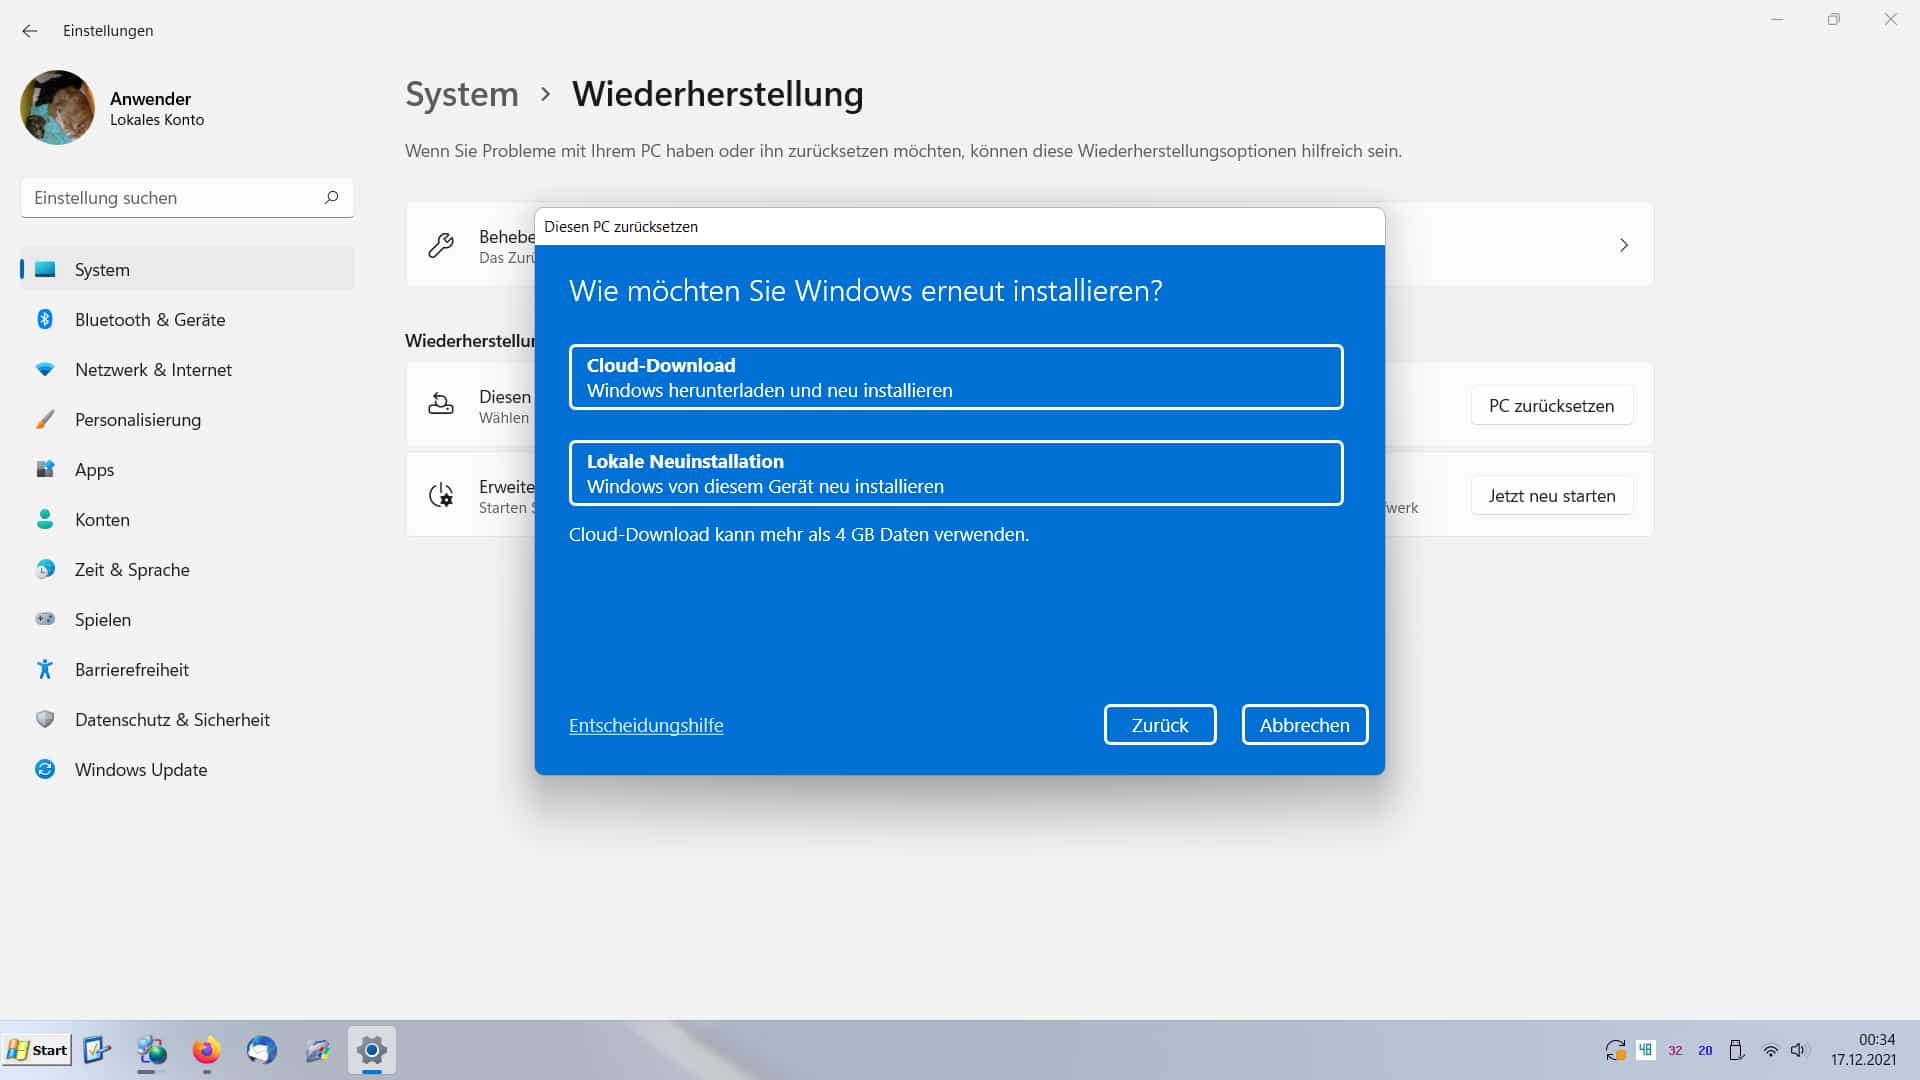Click the Konten person icon
This screenshot has height=1080, width=1920.
coord(45,519)
